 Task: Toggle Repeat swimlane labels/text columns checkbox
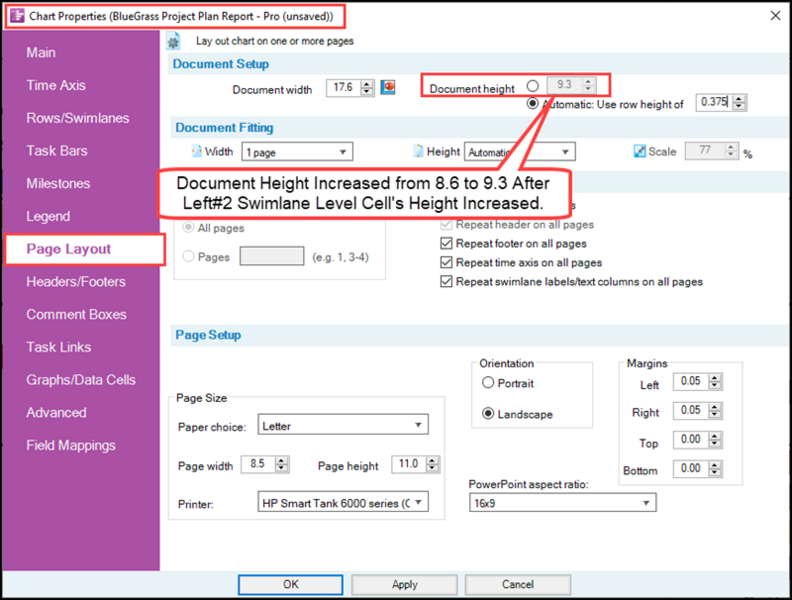[x=446, y=282]
